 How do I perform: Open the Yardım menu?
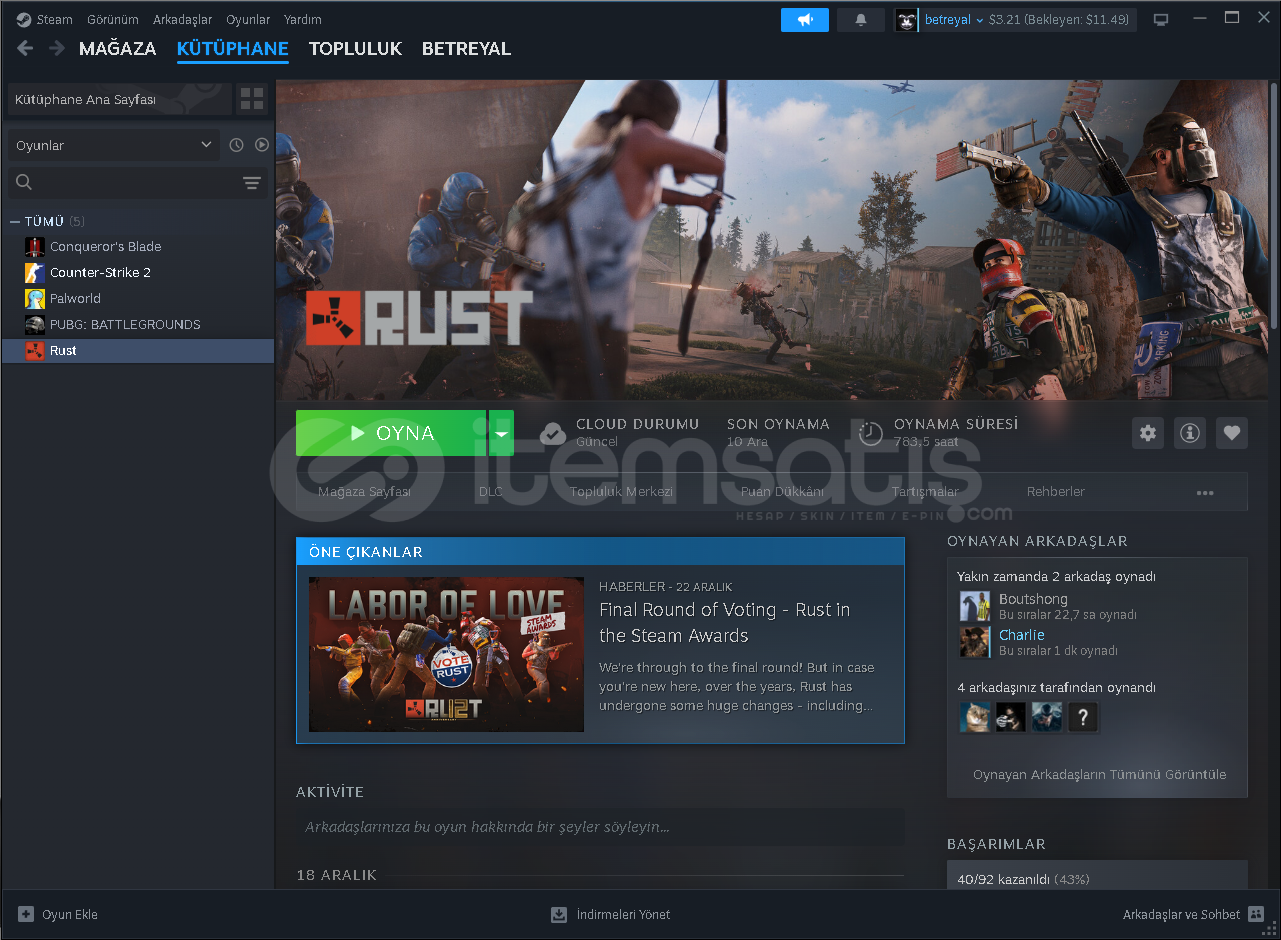[x=303, y=19]
